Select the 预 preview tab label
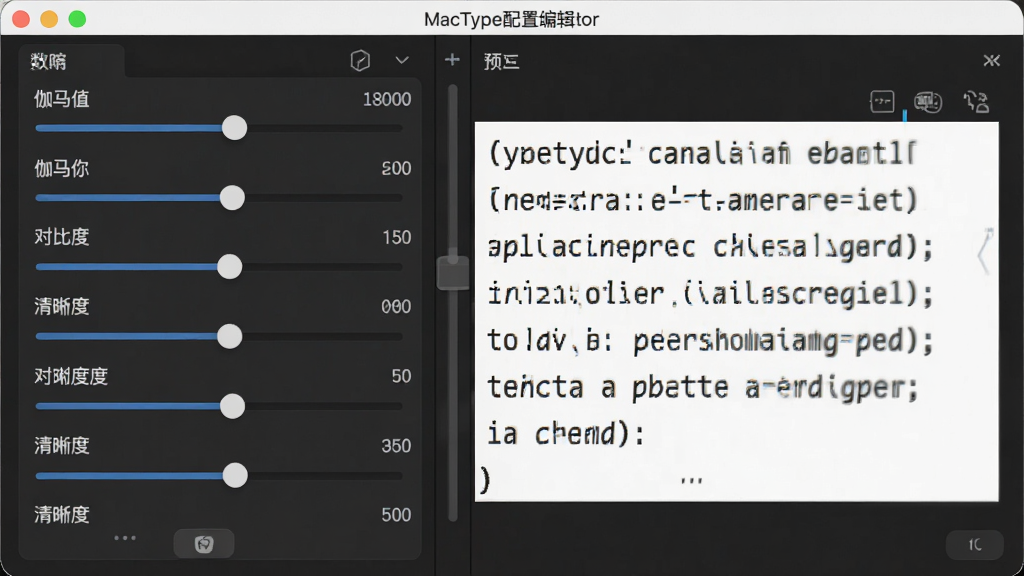Viewport: 1024px width, 576px height. [502, 61]
